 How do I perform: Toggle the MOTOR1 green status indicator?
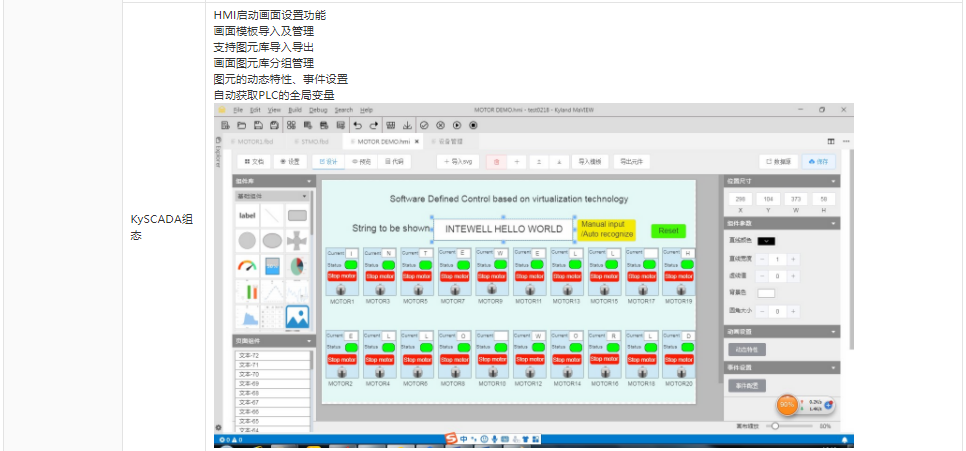[x=351, y=265]
